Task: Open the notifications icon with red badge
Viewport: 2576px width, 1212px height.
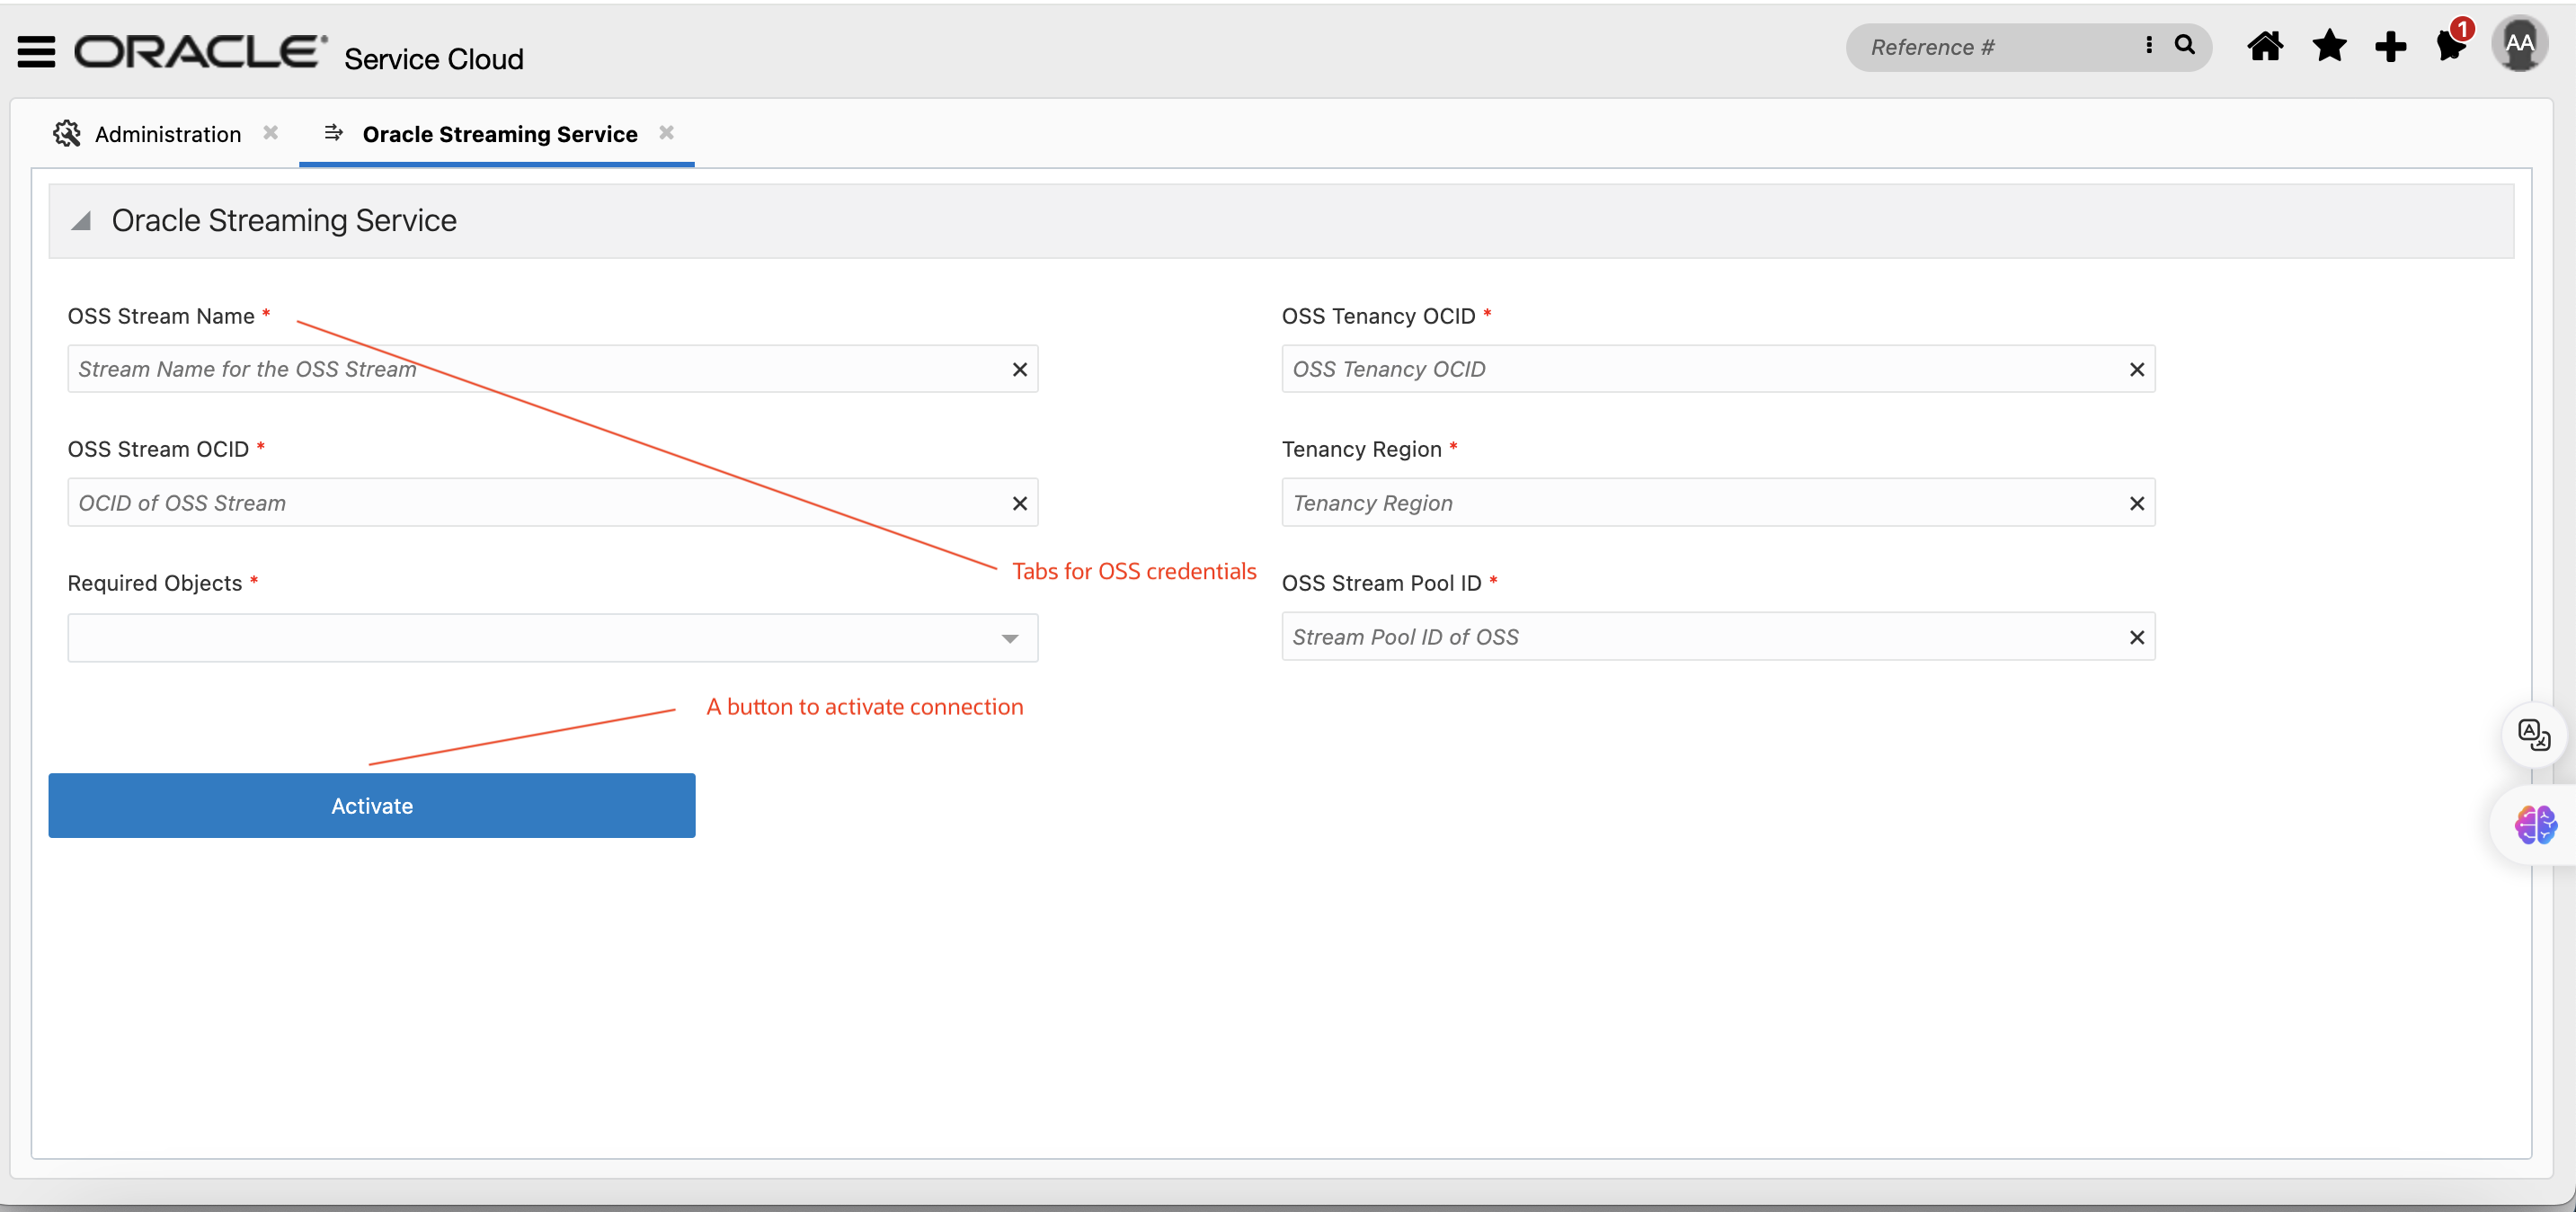Action: coord(2451,45)
